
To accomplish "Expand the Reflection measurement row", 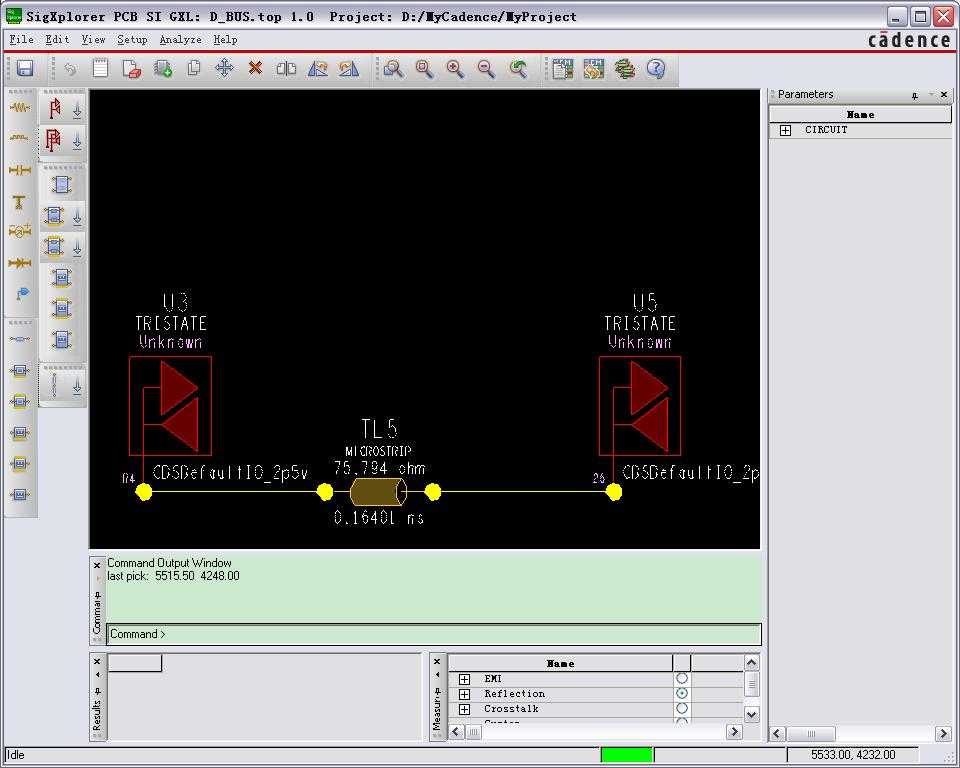I will [x=465, y=694].
